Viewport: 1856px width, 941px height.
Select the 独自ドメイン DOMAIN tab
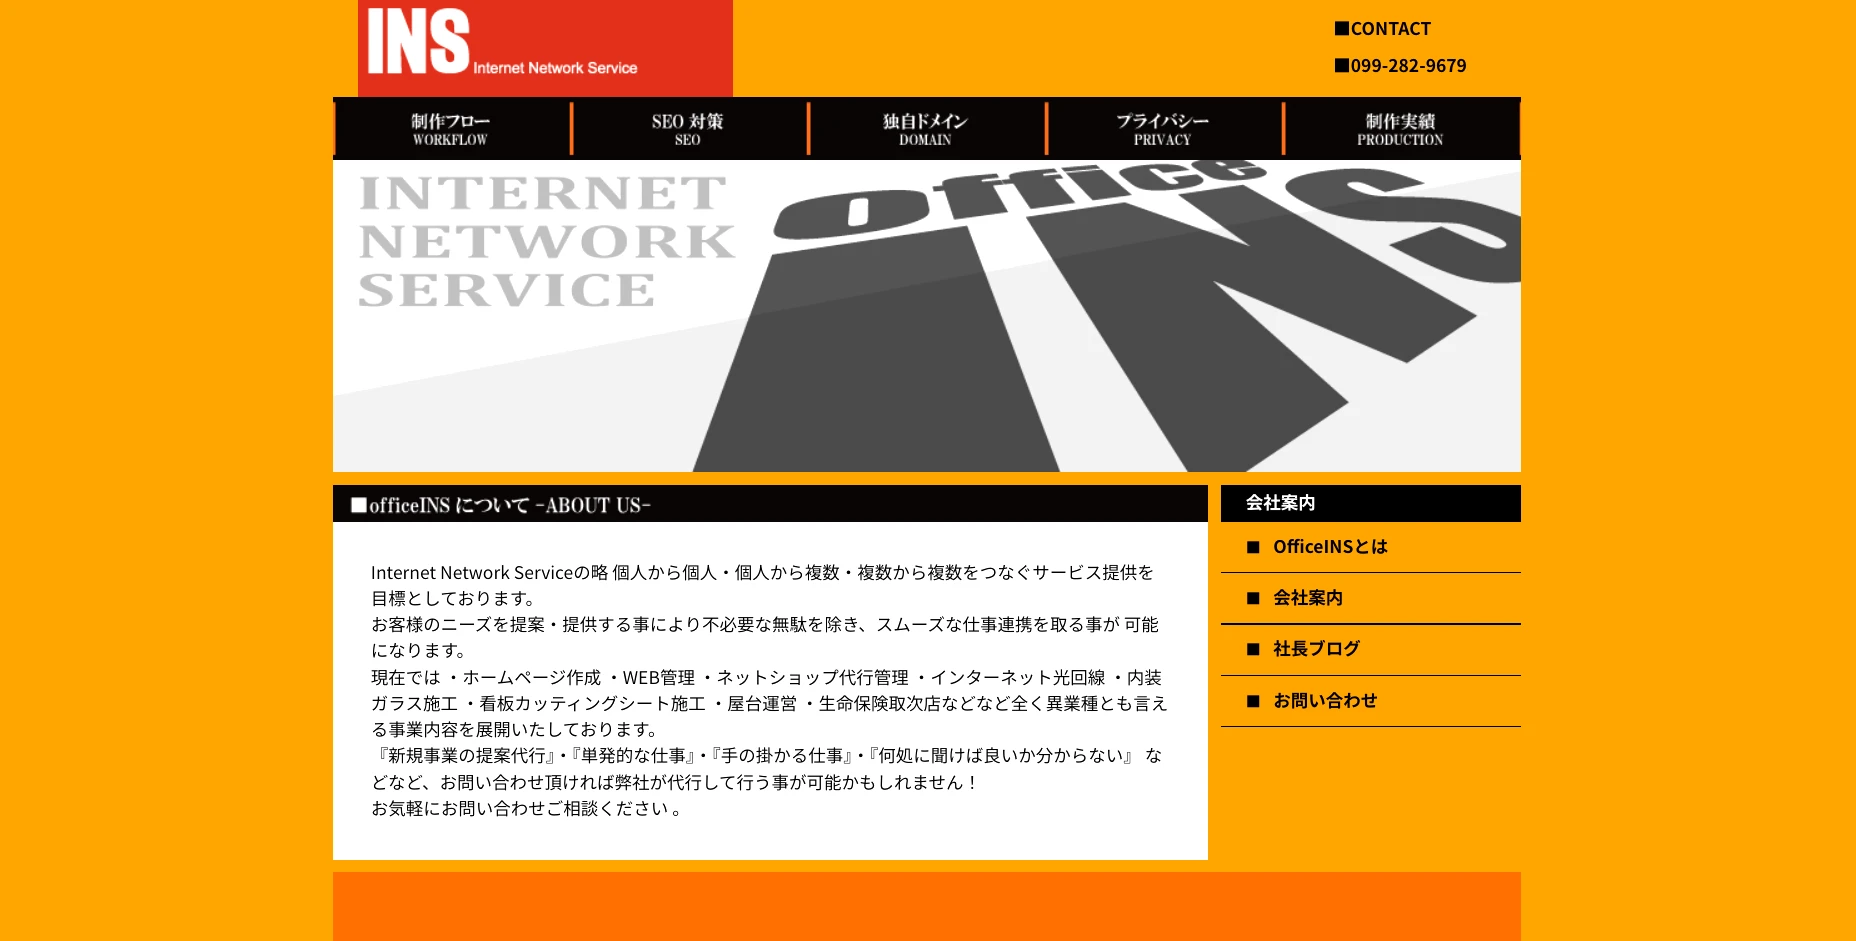(925, 128)
